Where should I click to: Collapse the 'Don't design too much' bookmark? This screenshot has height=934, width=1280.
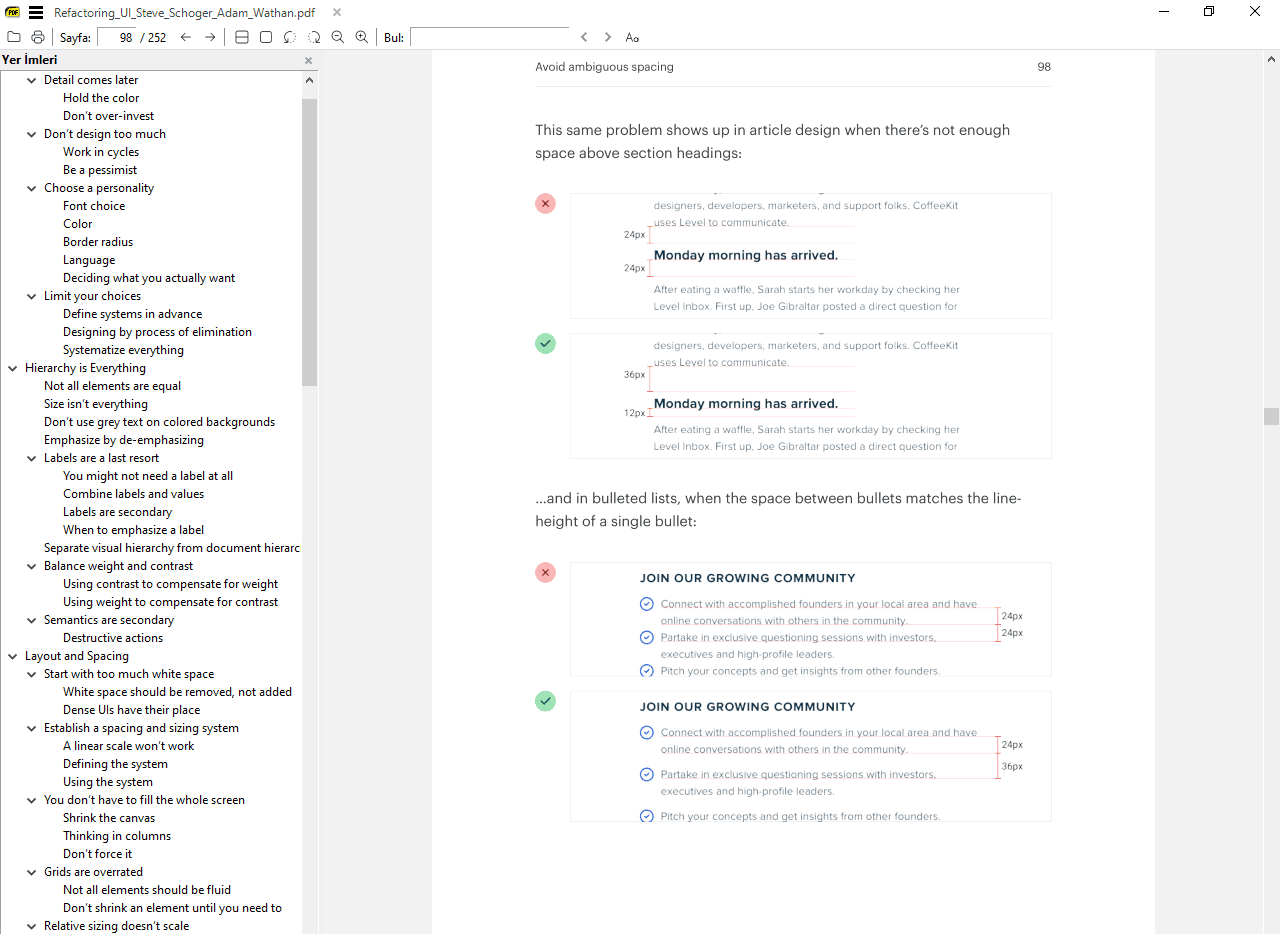click(x=32, y=134)
